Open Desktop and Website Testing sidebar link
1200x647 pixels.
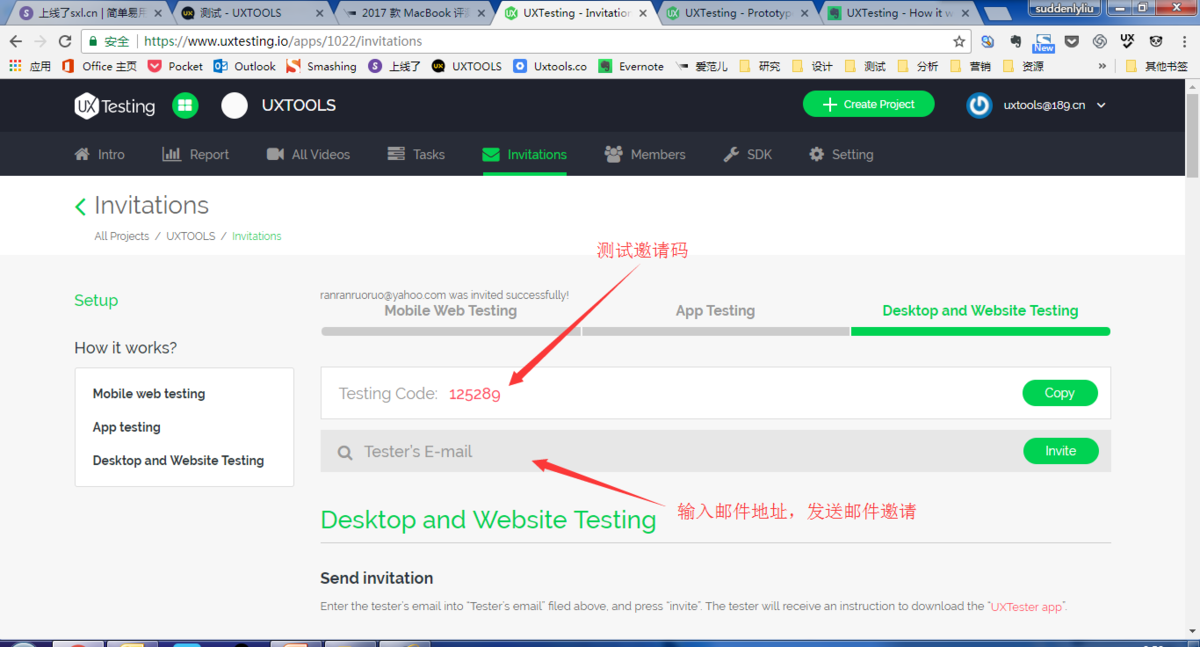click(178, 460)
